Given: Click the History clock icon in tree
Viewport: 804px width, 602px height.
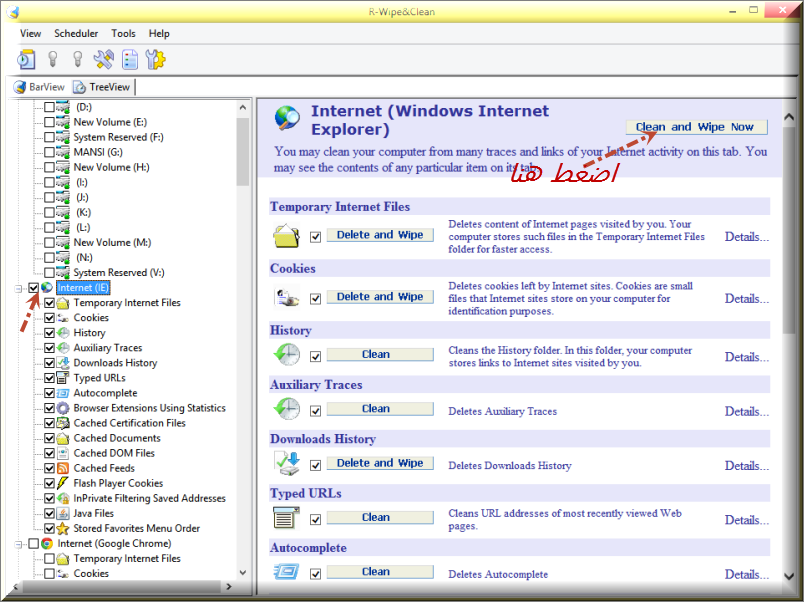Looking at the screenshot, I should [x=63, y=333].
